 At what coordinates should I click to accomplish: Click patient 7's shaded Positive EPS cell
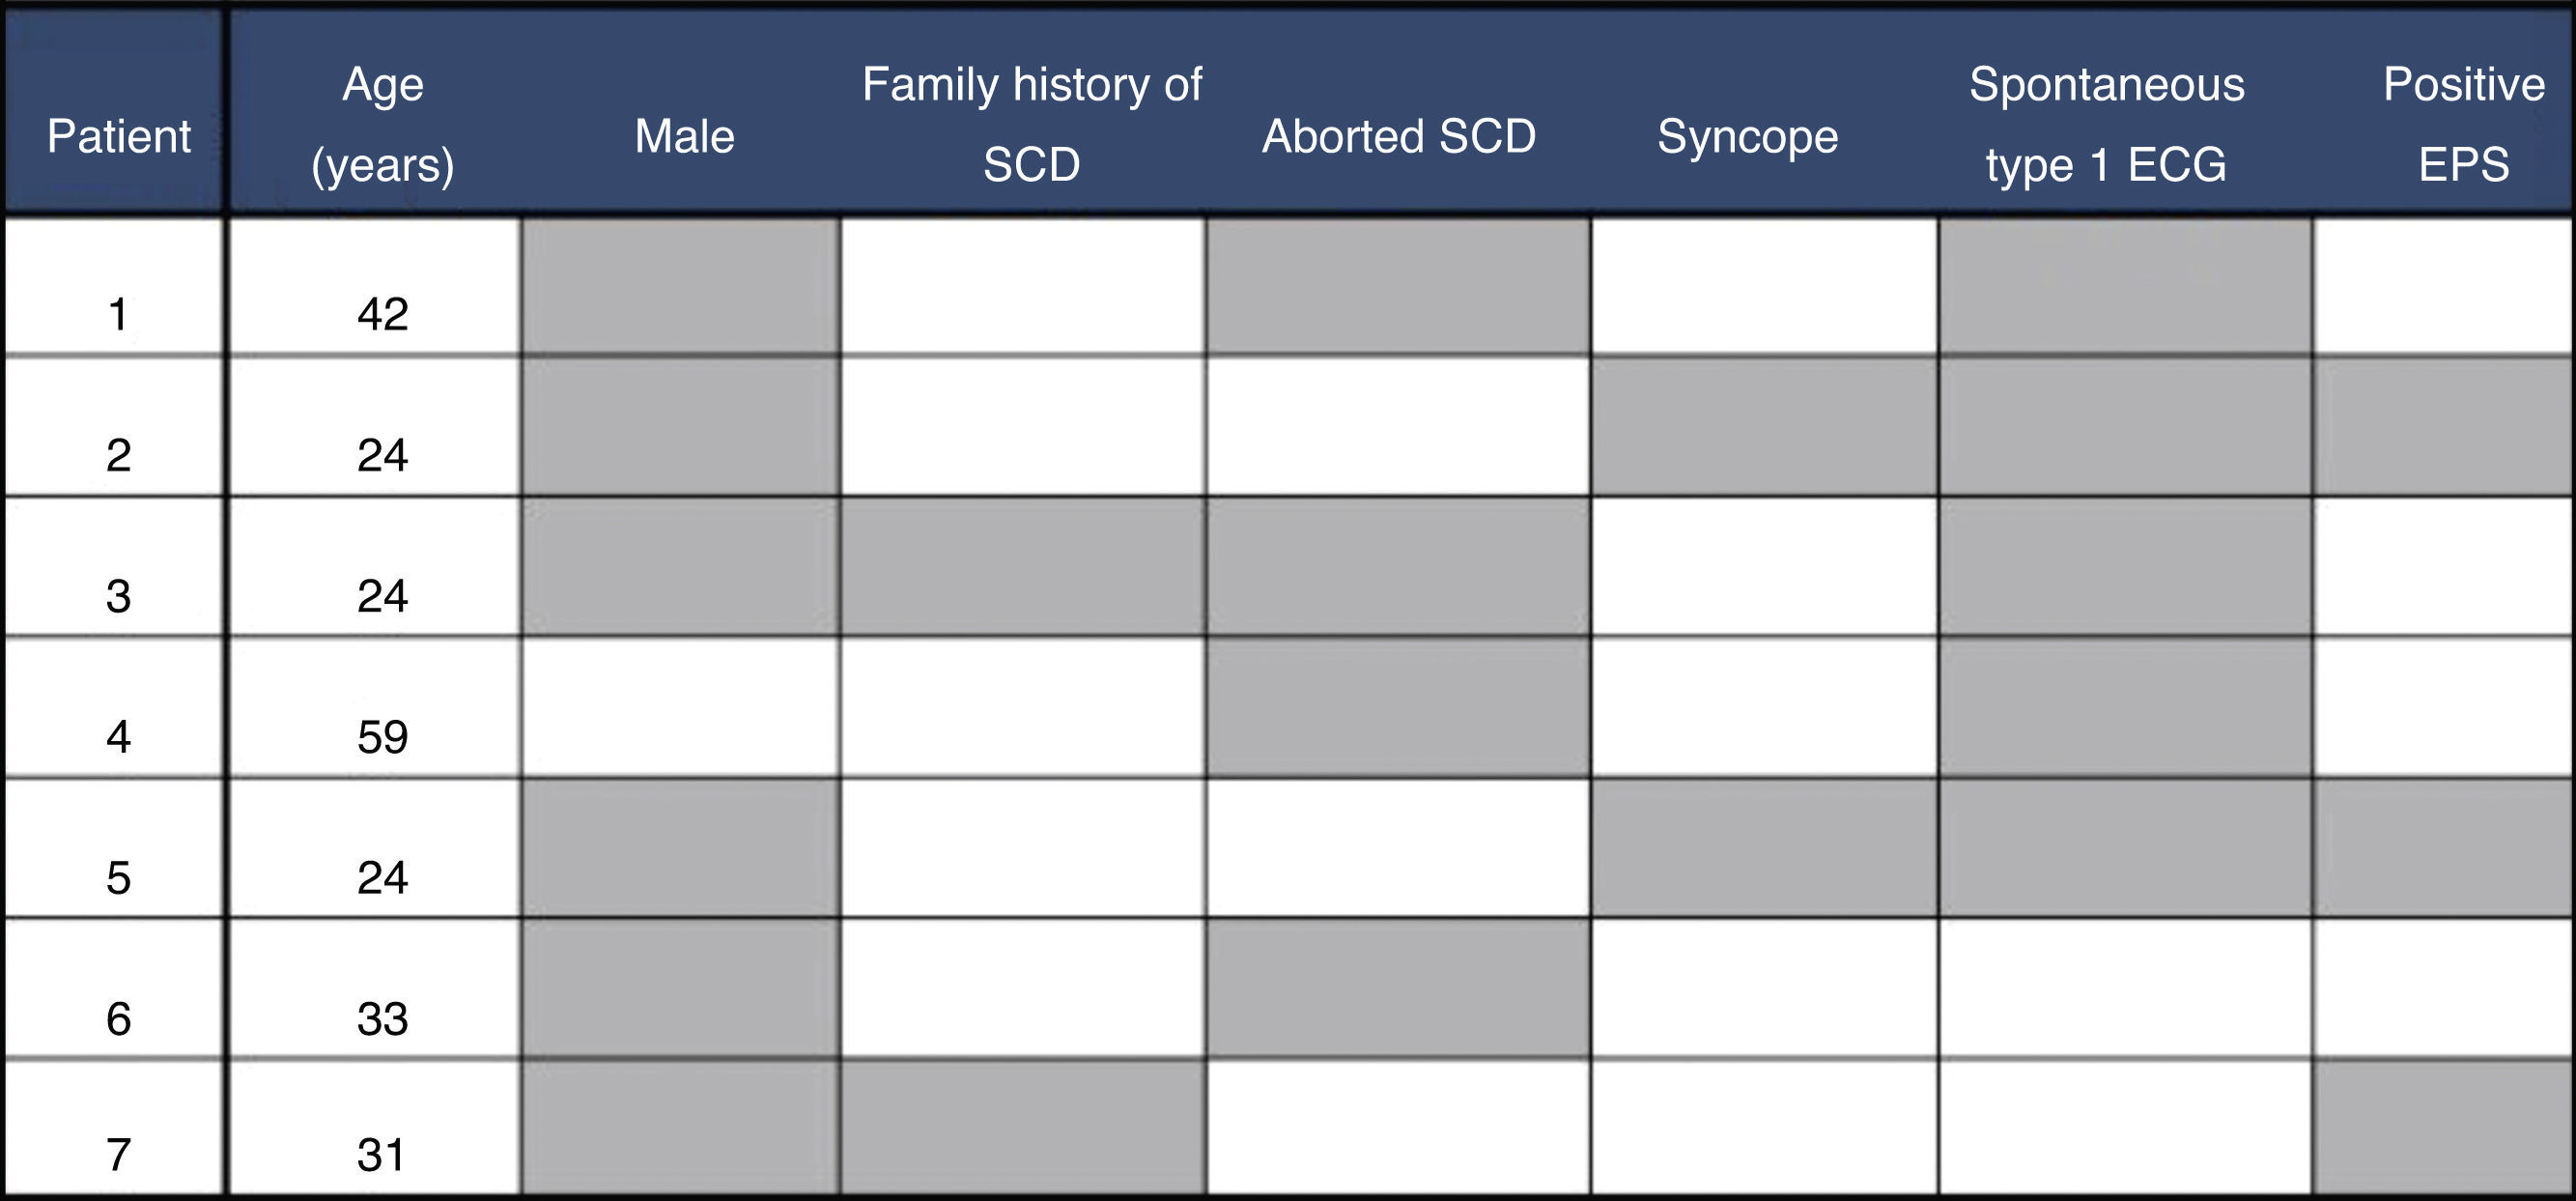coord(2443,1127)
